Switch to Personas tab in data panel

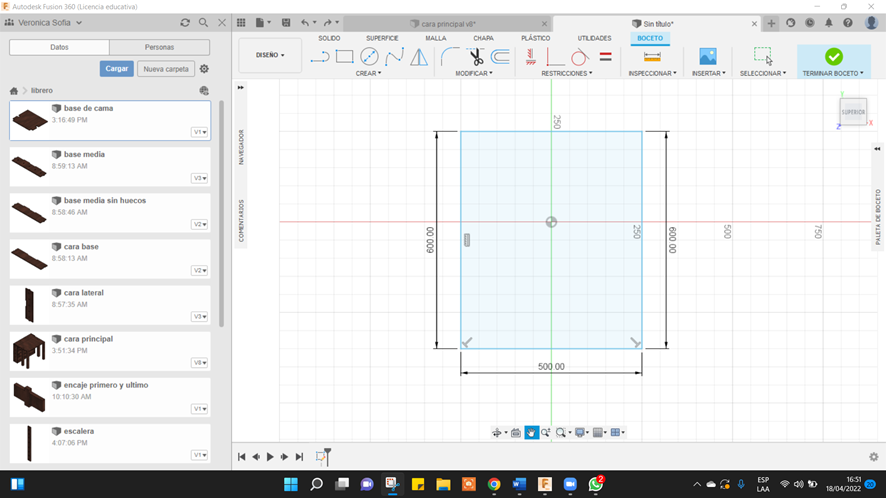click(x=159, y=47)
